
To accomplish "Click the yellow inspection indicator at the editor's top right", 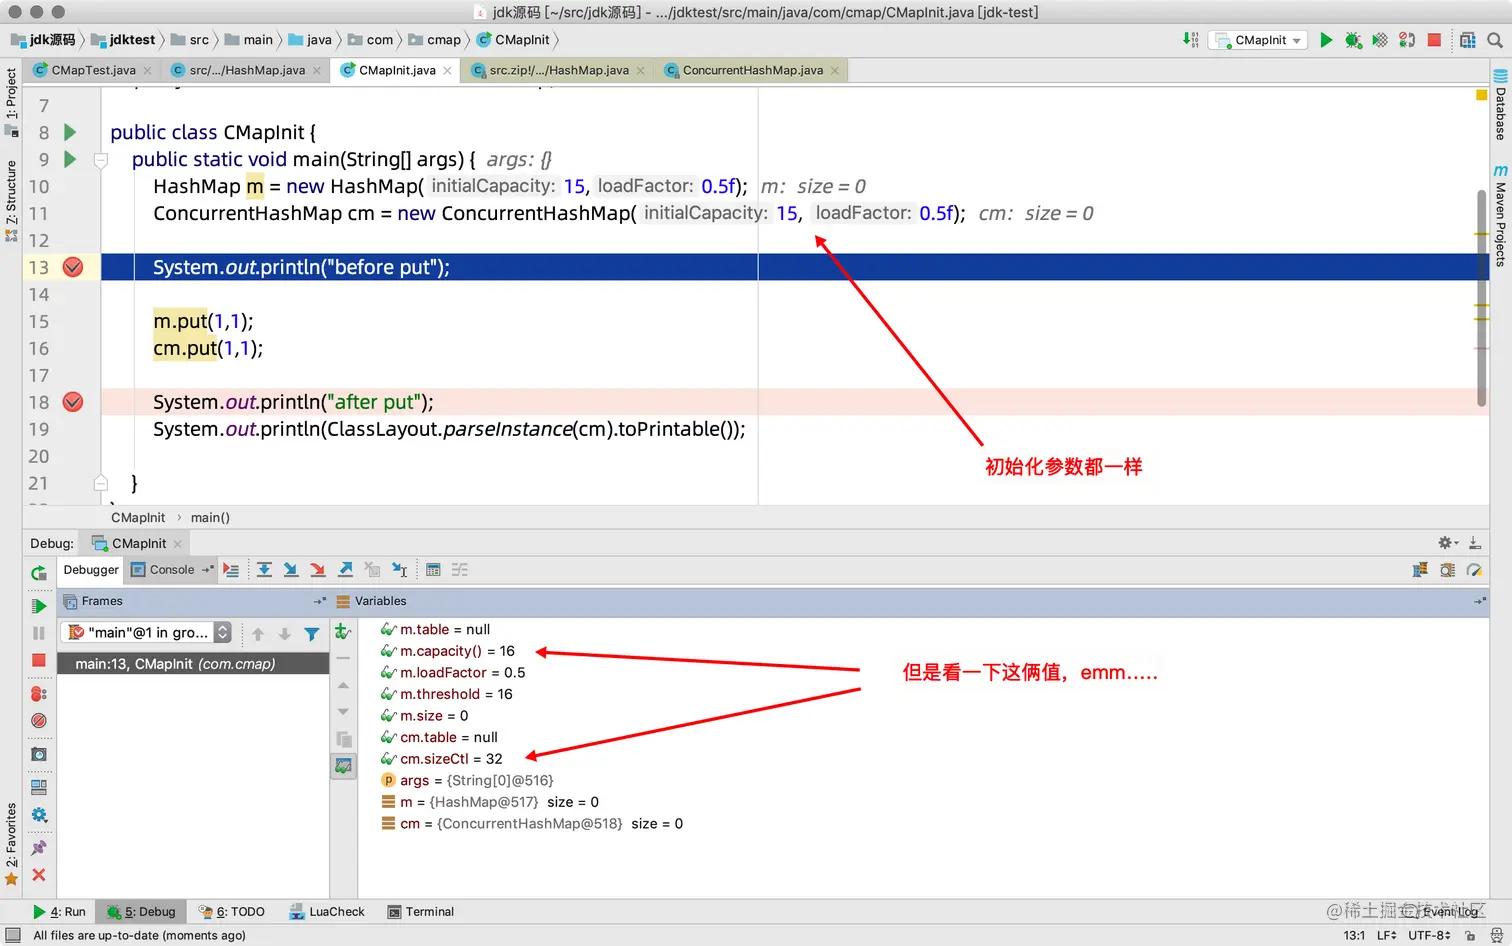I will point(1481,95).
